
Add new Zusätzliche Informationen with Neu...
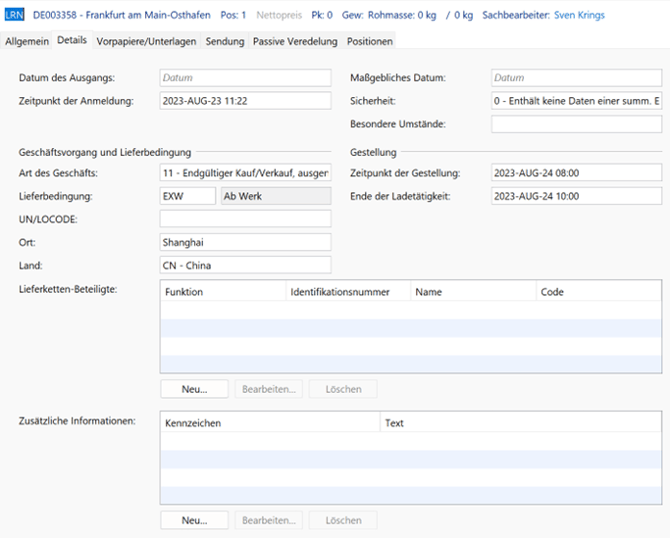[x=194, y=520]
